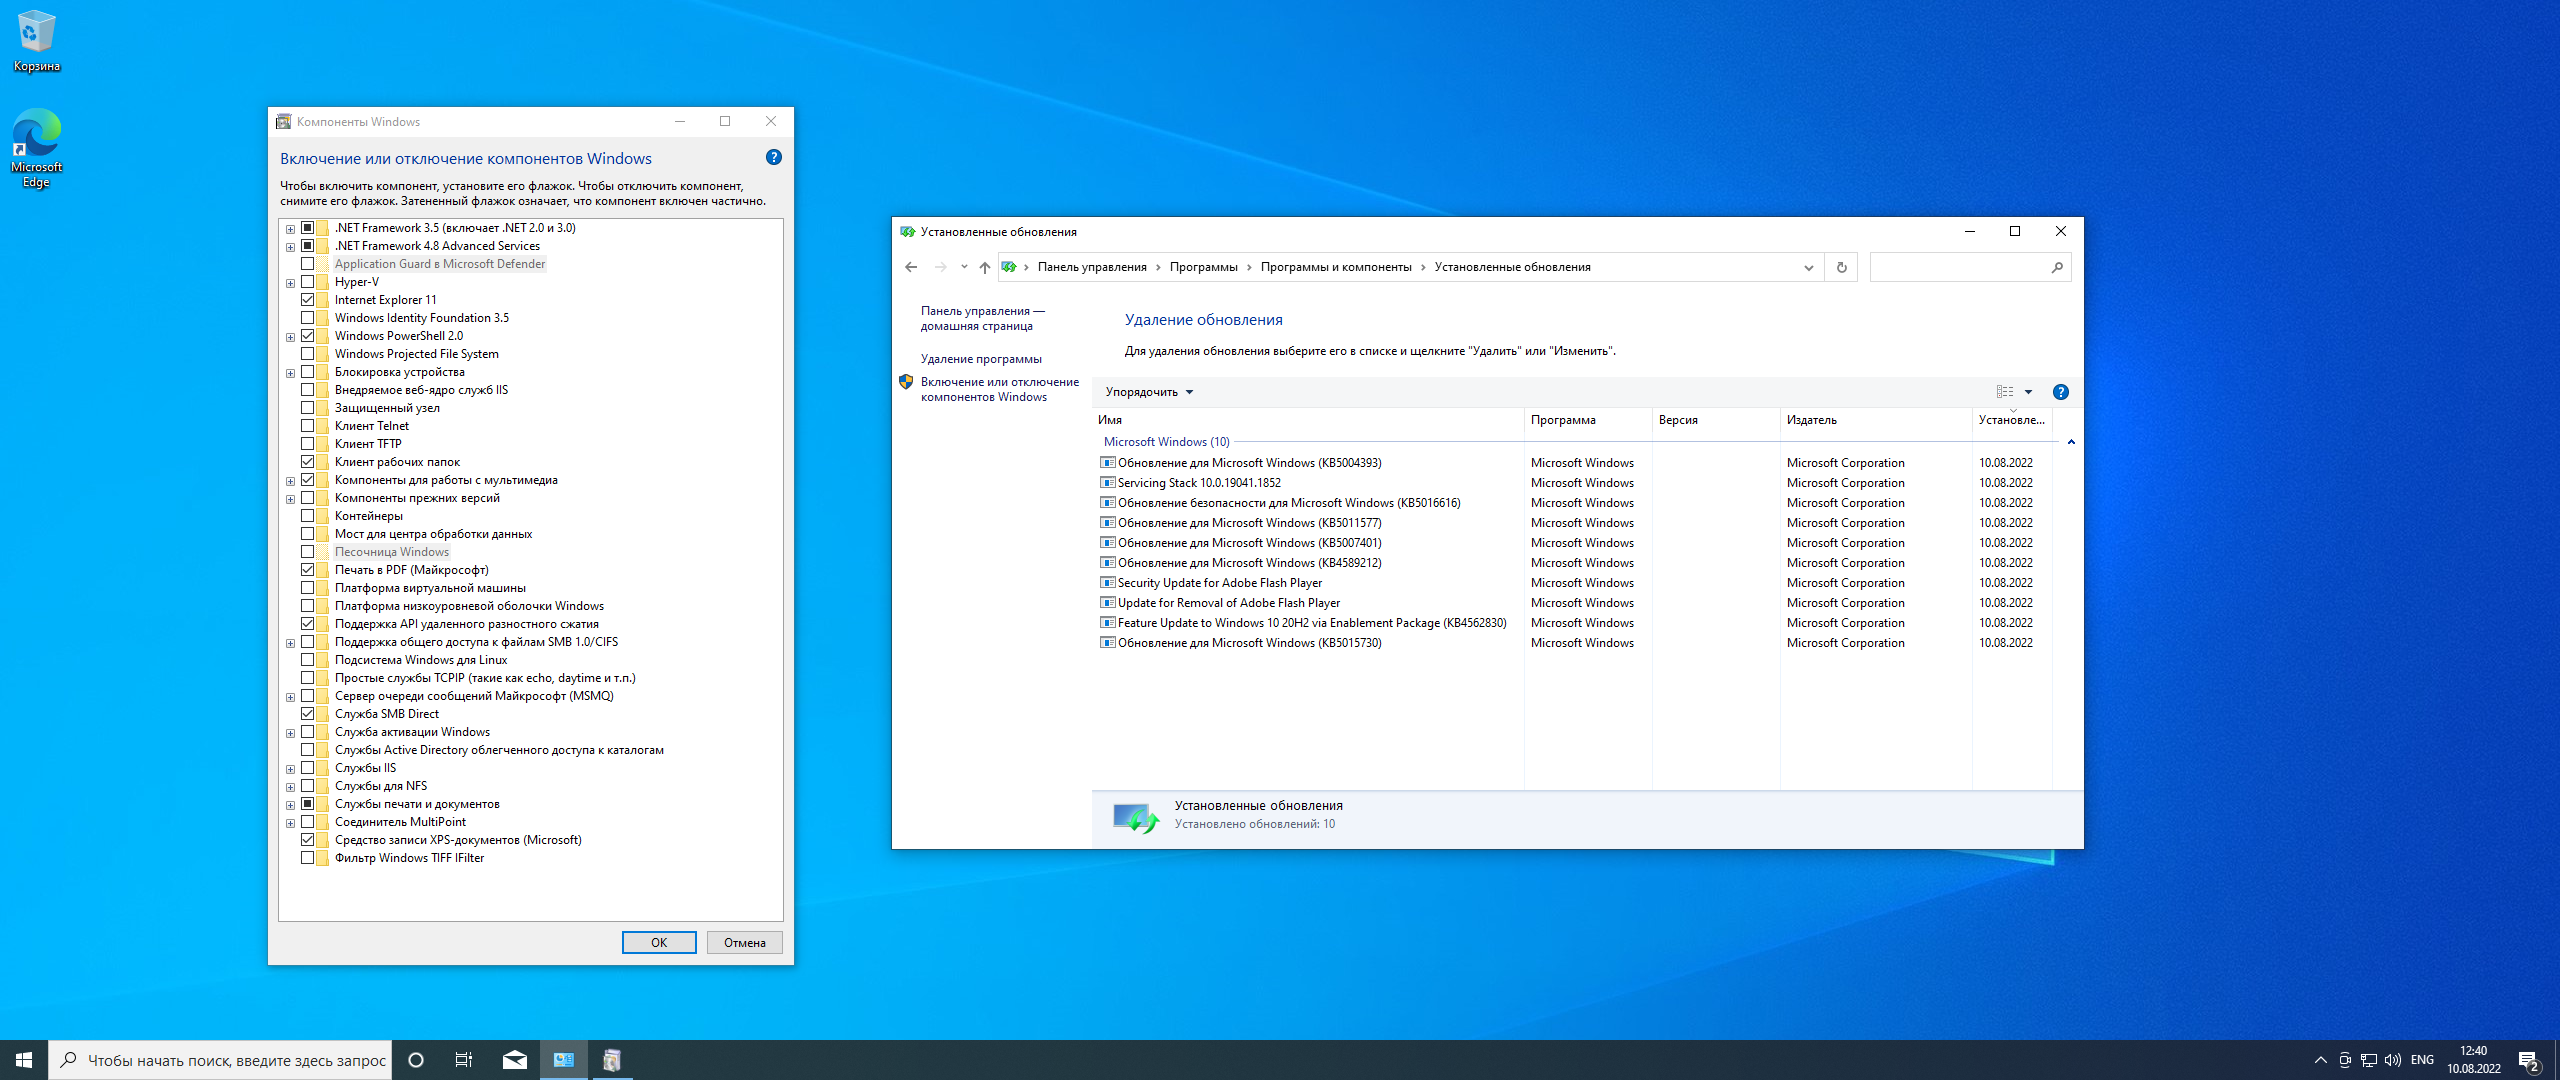This screenshot has width=2560, height=1080.
Task: Click OK in Windows Features dialog
Action: click(x=659, y=943)
